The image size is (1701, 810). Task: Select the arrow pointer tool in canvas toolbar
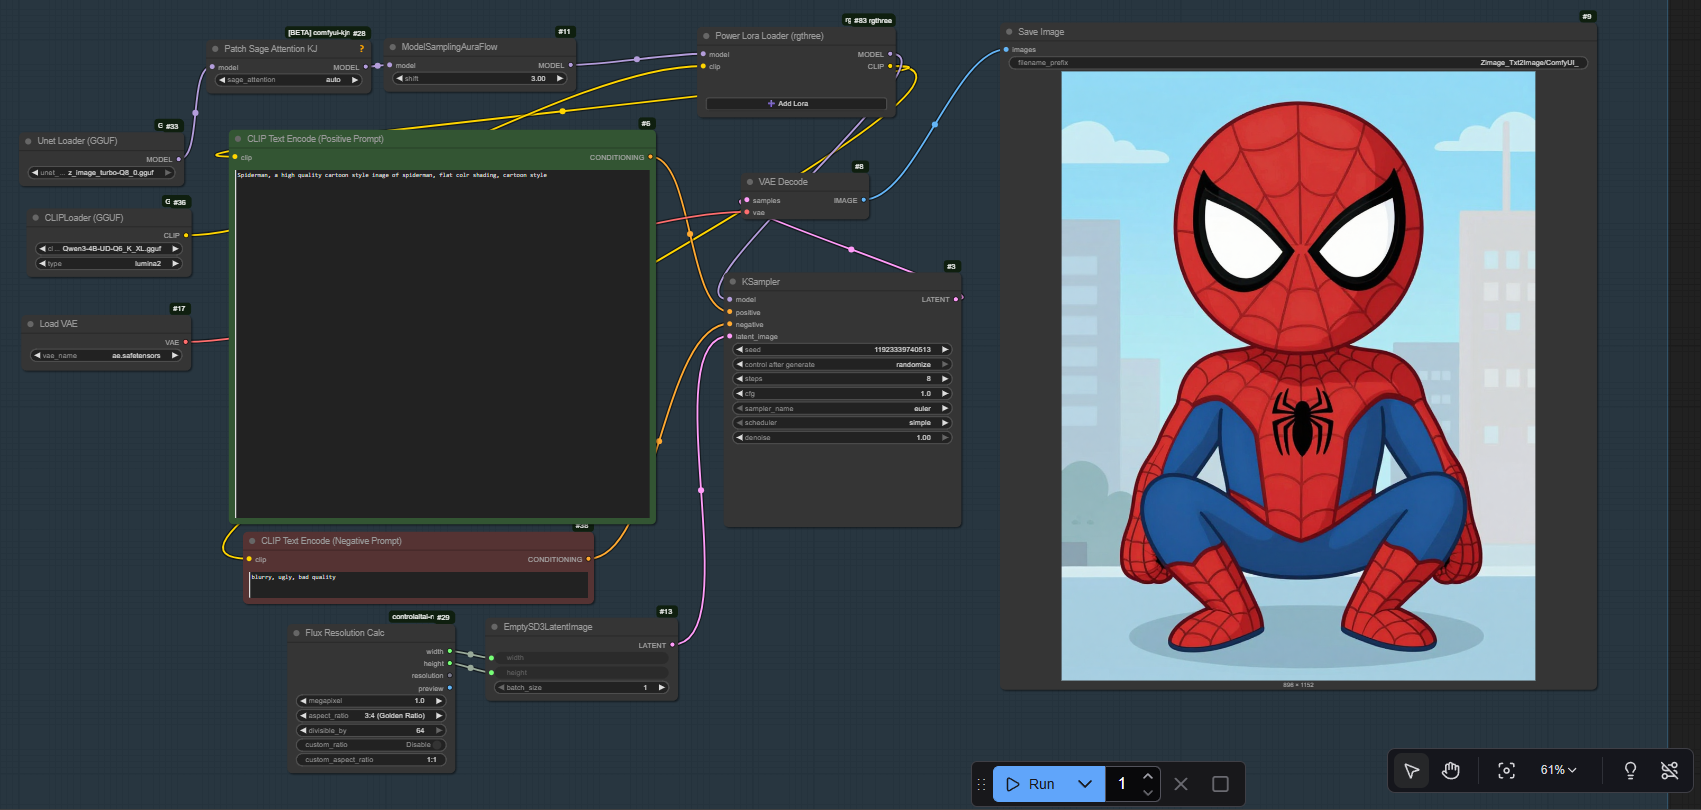click(x=1411, y=770)
